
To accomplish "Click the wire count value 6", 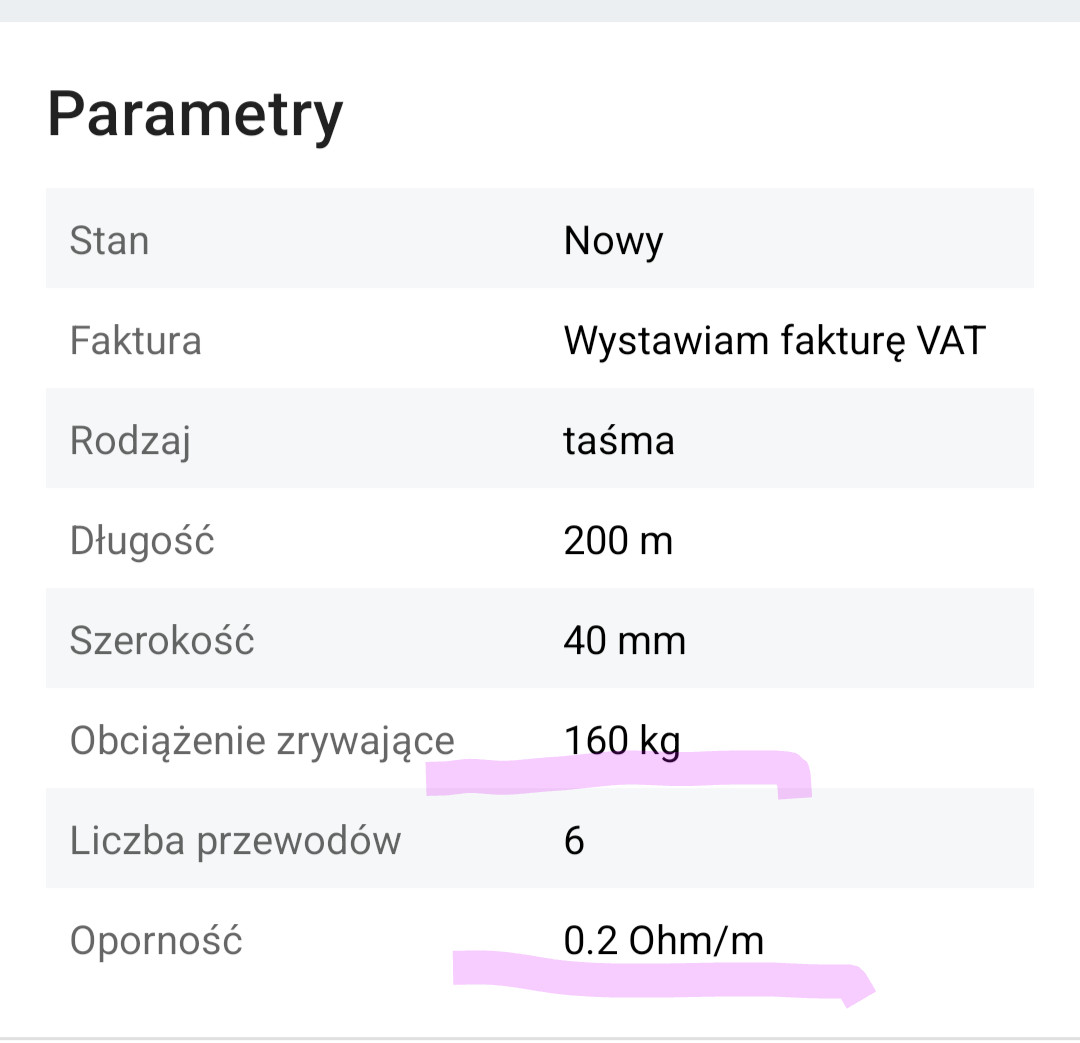I will [574, 841].
